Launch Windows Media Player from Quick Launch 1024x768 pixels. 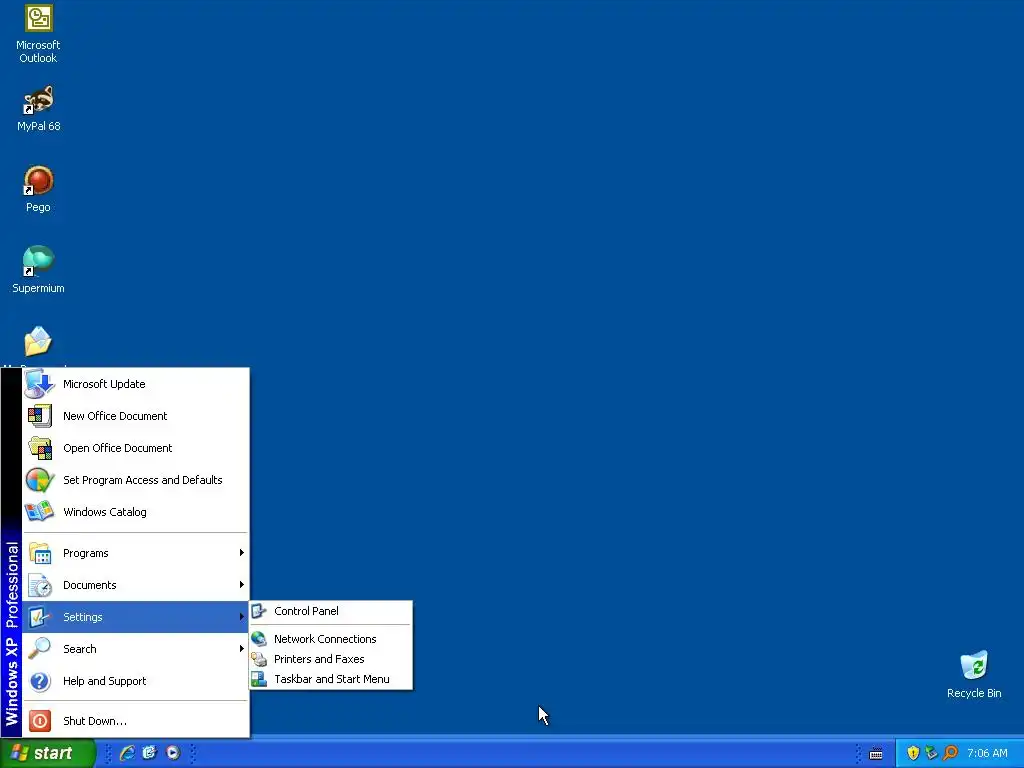point(172,753)
